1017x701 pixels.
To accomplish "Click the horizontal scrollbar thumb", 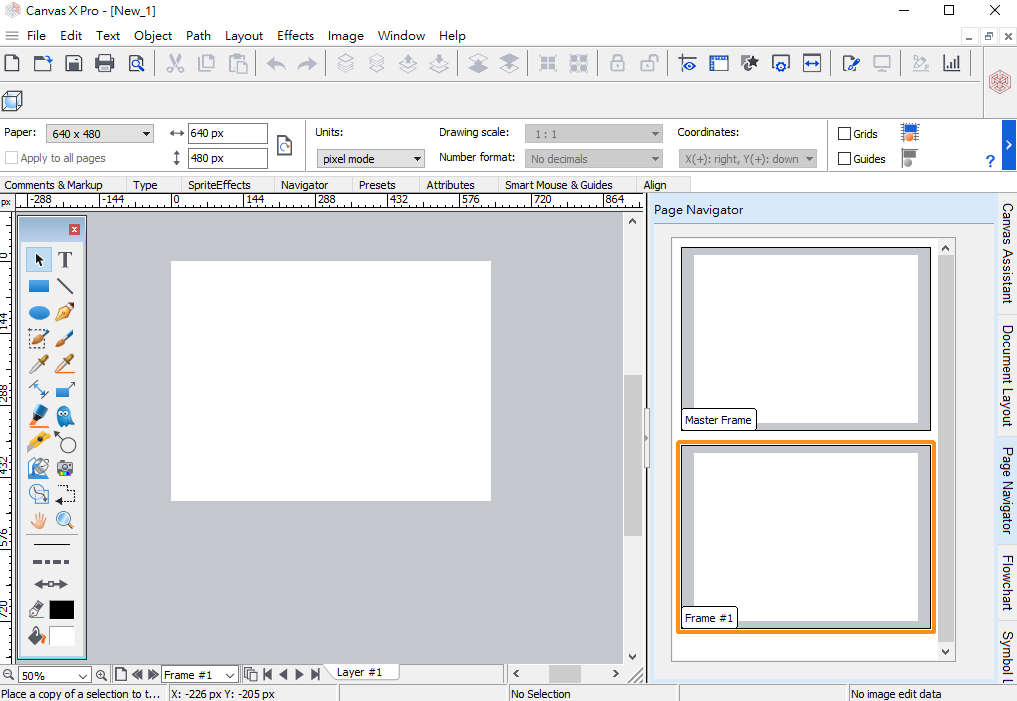I will [564, 674].
